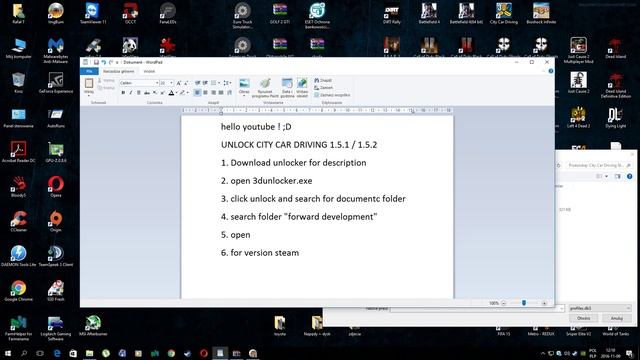Open the profiles file type dropdown in dialog
The width and height of the screenshot is (640, 360).
point(600,308)
